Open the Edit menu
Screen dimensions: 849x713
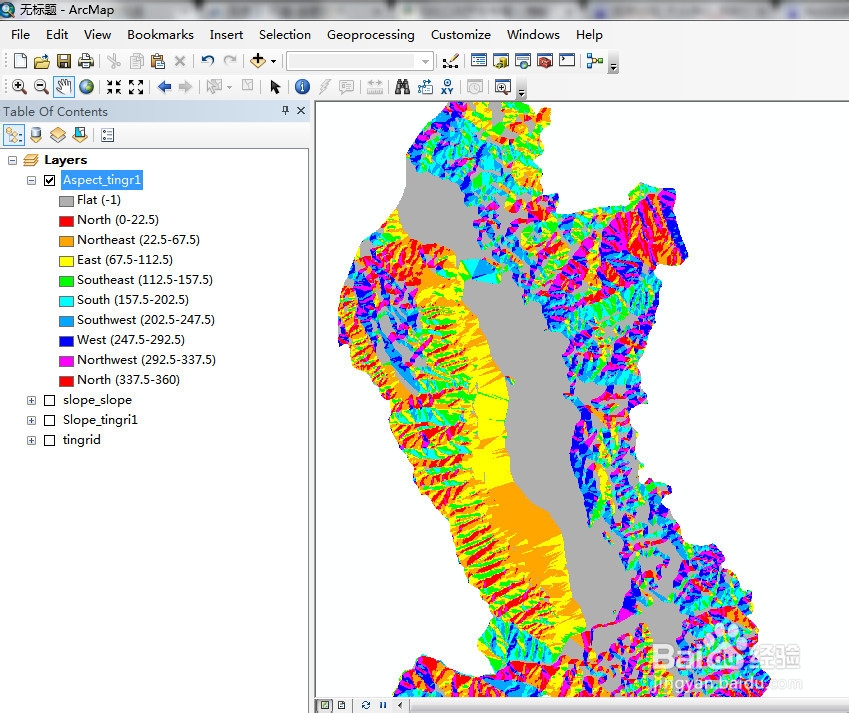[57, 35]
